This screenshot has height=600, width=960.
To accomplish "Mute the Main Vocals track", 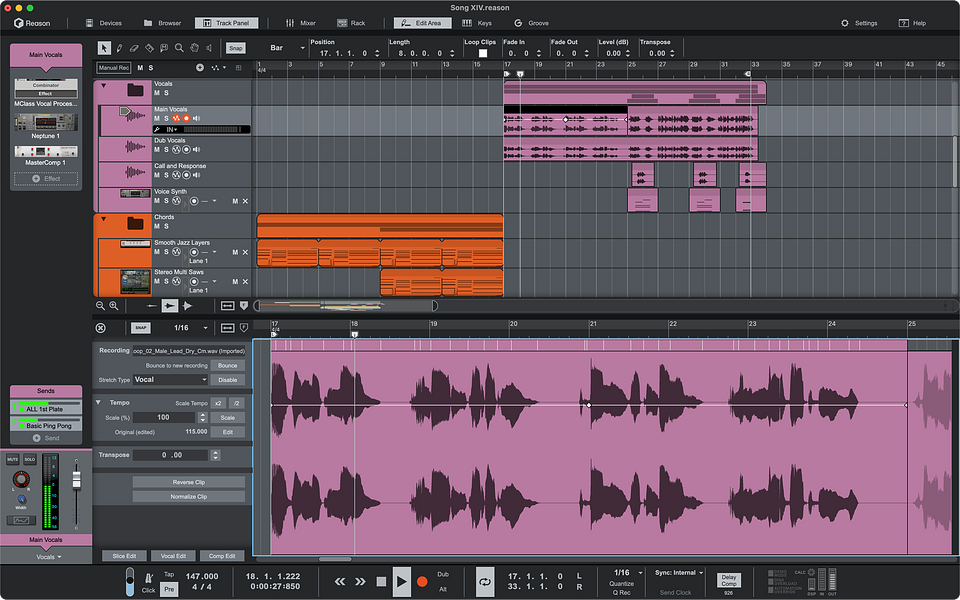I will pyautogui.click(x=157, y=118).
